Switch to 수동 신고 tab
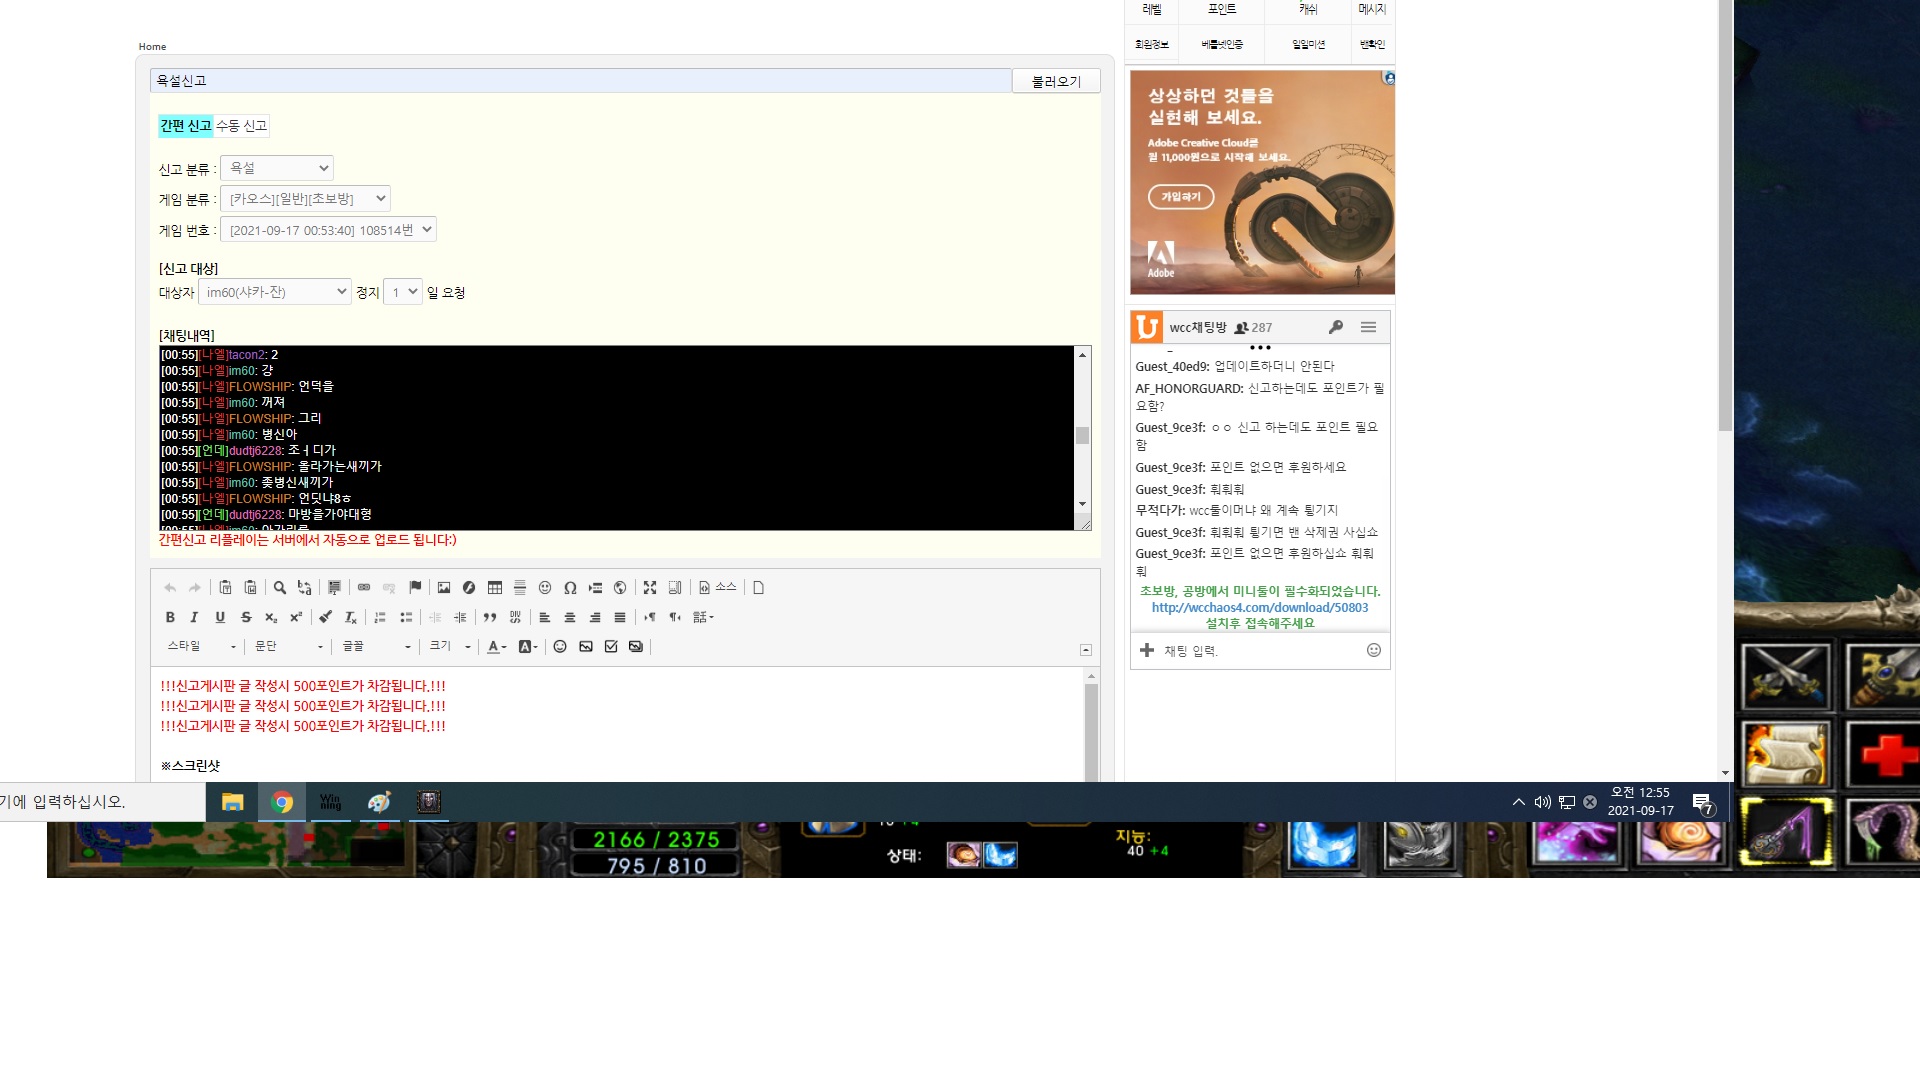Image resolution: width=1920 pixels, height=1080 pixels. point(242,126)
